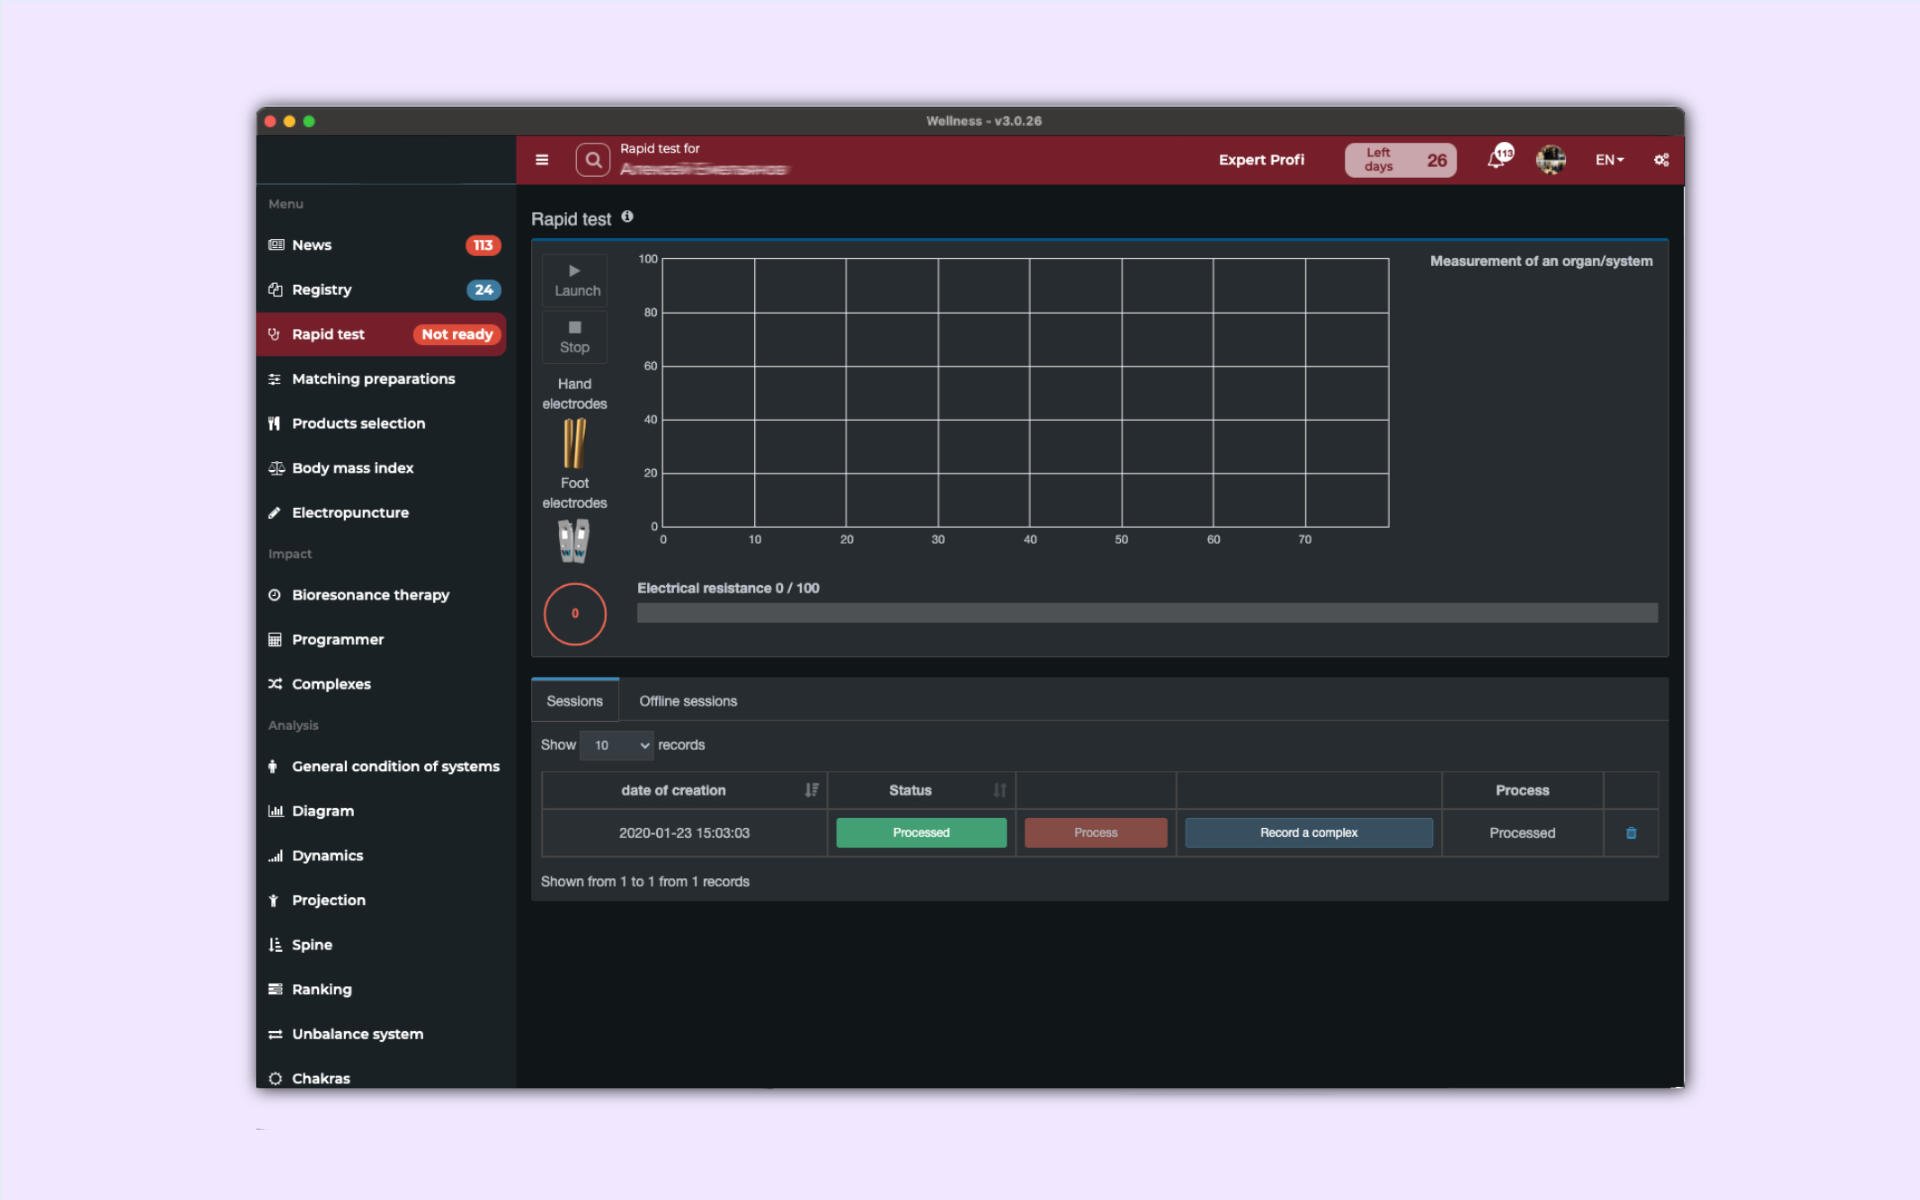Click the News count badge 113
Screen dimensions: 1920x1200
point(483,245)
